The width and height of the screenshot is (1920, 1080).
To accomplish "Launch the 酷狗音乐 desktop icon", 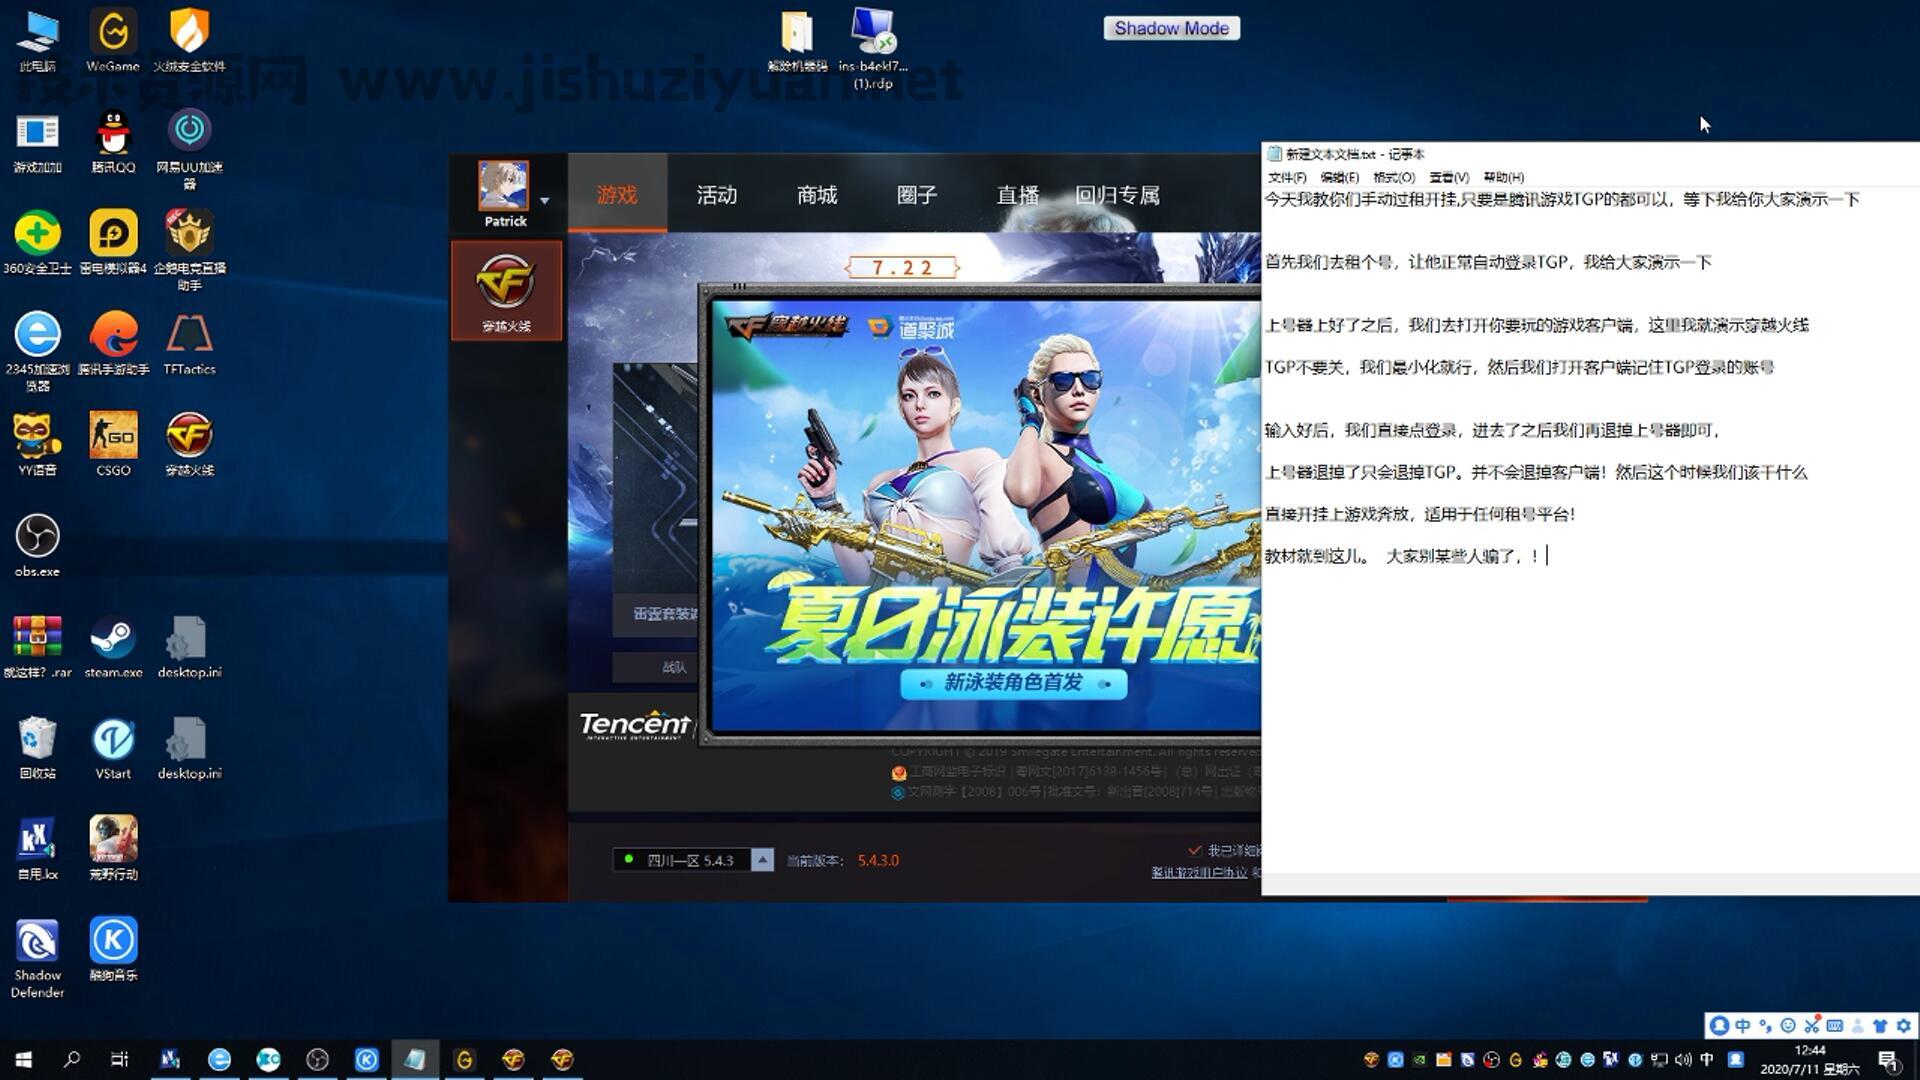I will click(113, 949).
